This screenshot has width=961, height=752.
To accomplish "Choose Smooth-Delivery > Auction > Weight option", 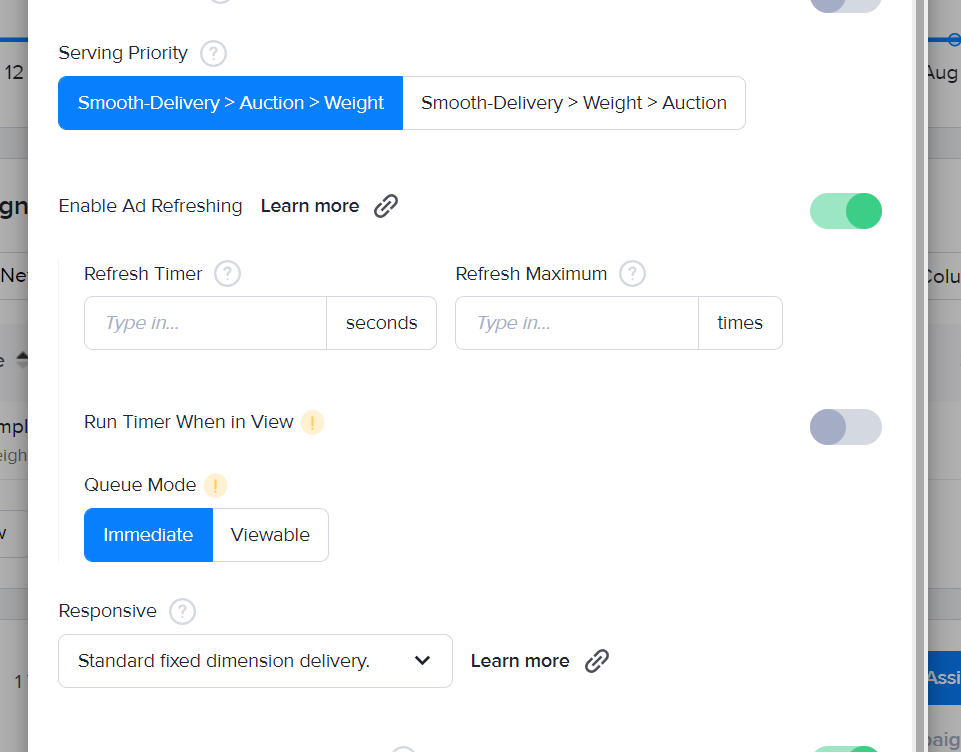I will click(x=230, y=102).
